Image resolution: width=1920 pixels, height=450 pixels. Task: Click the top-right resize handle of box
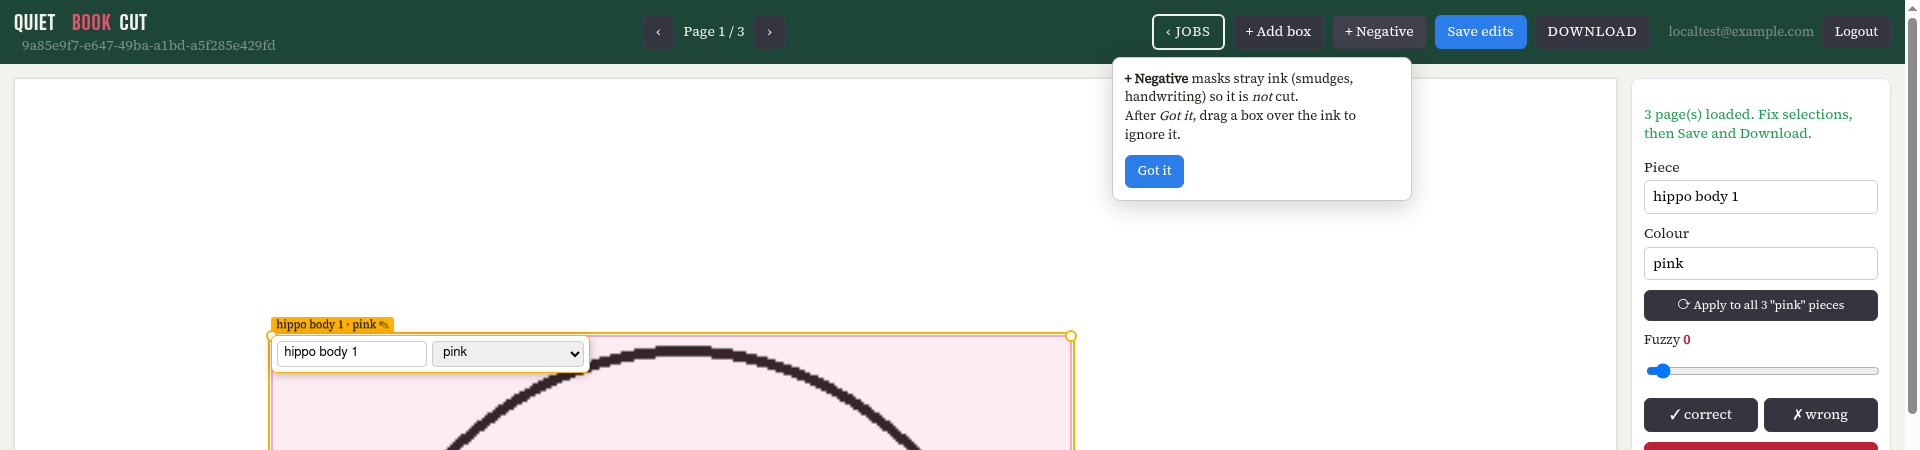1071,336
